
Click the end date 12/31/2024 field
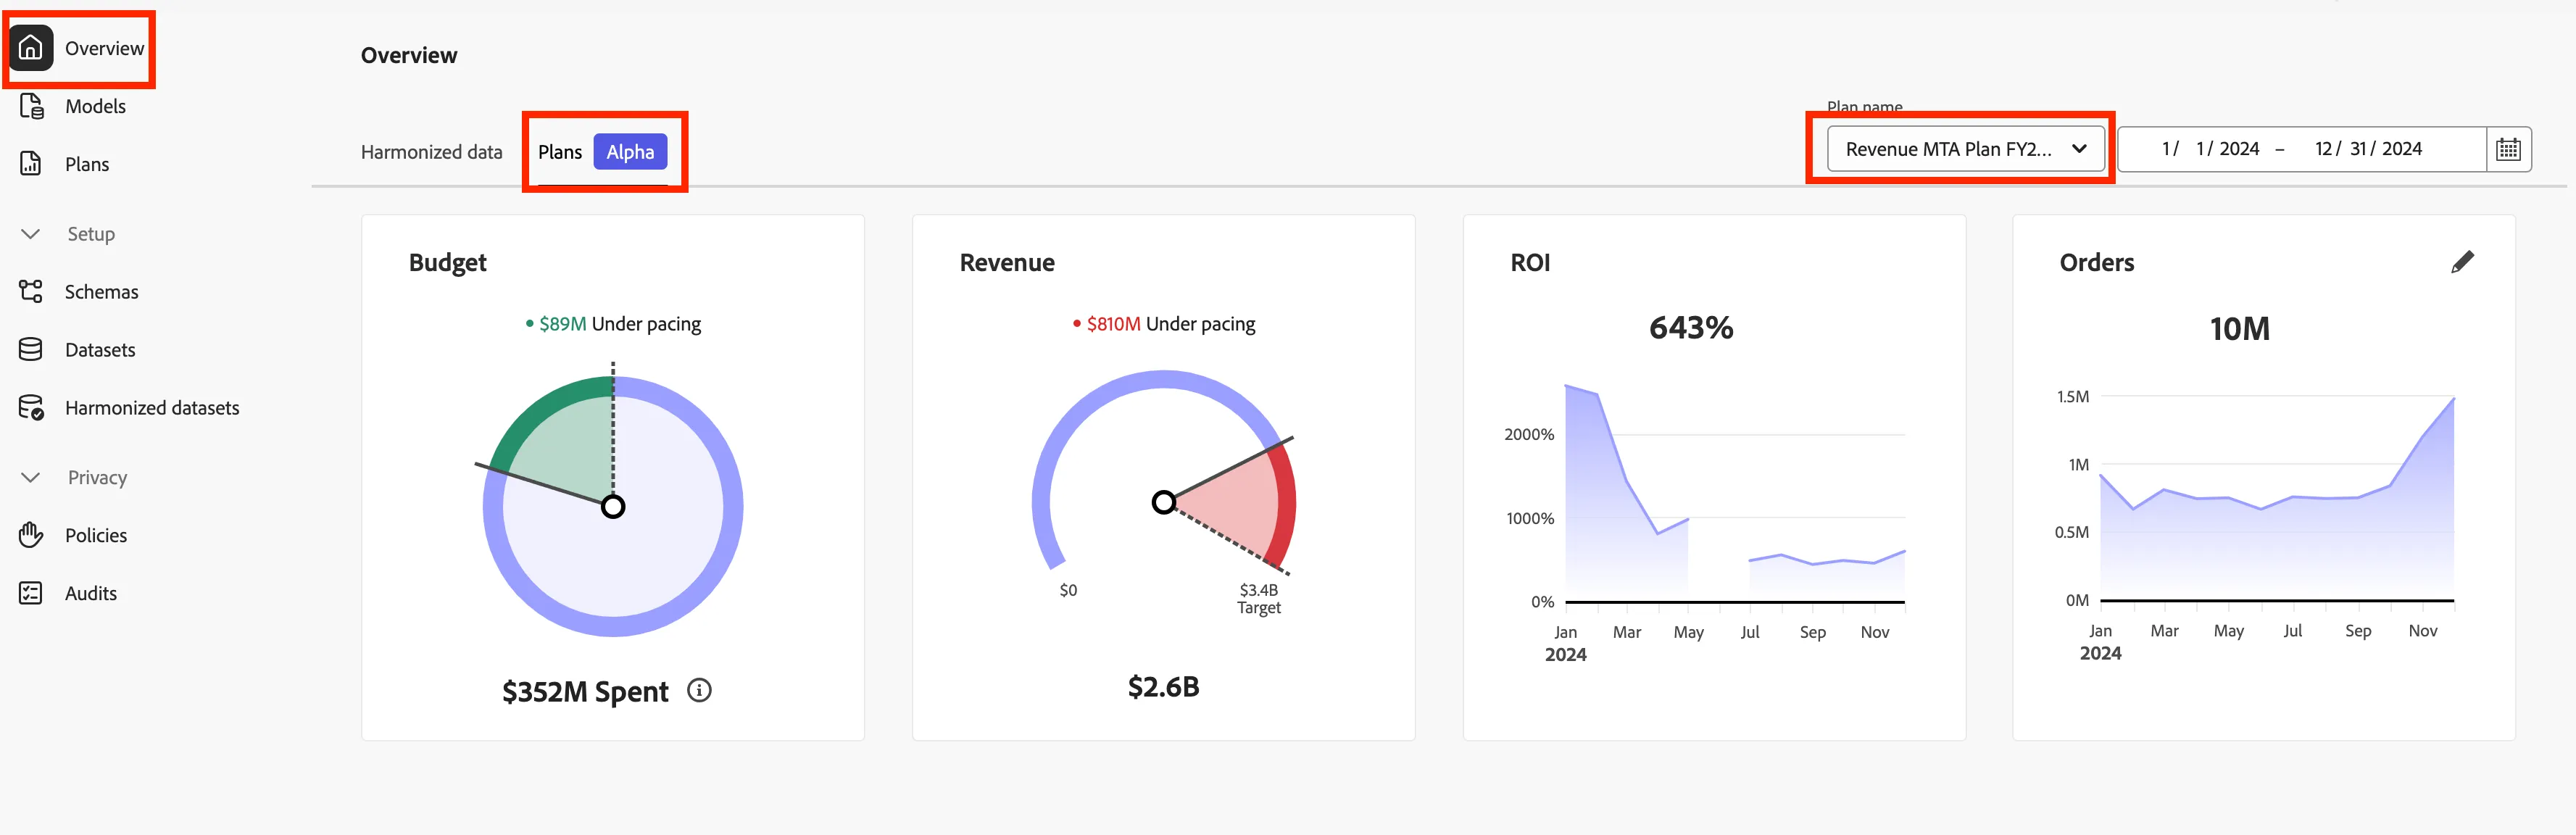click(x=2367, y=149)
